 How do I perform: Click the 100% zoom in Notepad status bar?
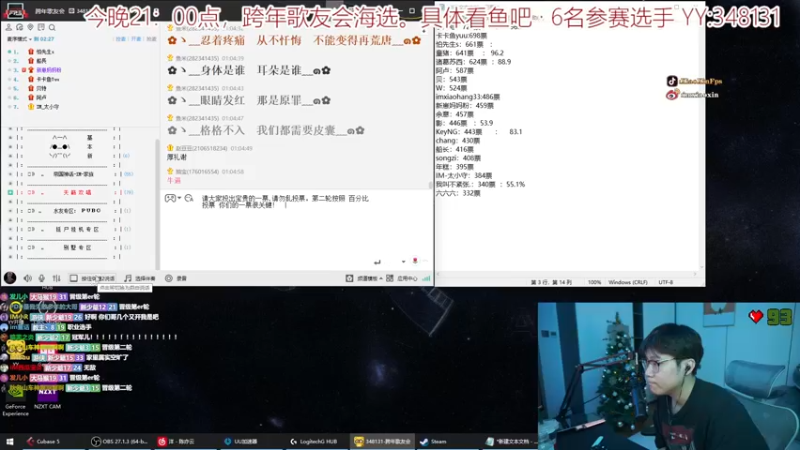click(594, 282)
